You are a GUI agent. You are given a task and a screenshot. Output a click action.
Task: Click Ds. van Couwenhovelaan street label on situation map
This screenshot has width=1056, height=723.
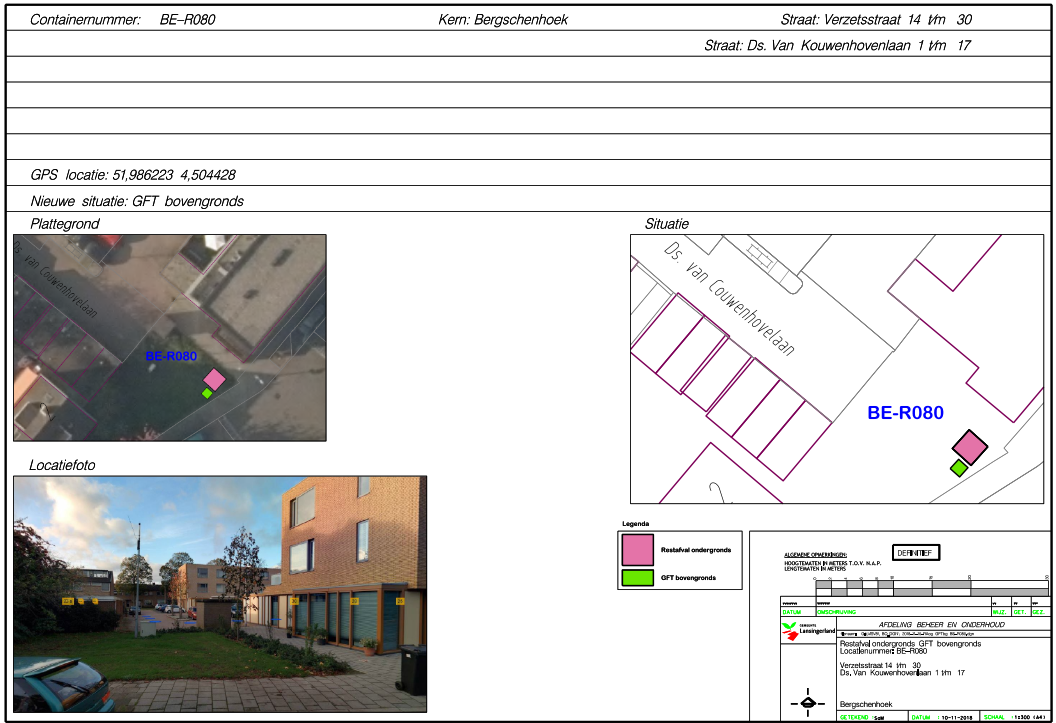coord(730,297)
